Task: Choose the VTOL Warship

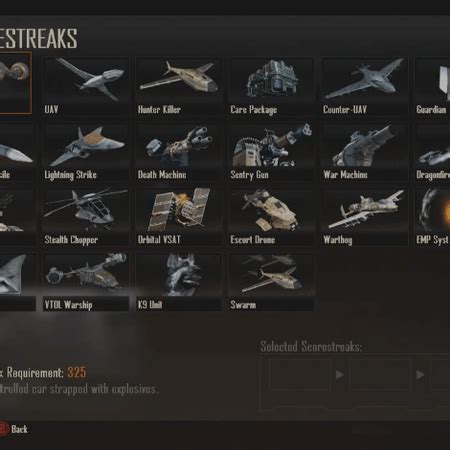Action: (86, 282)
